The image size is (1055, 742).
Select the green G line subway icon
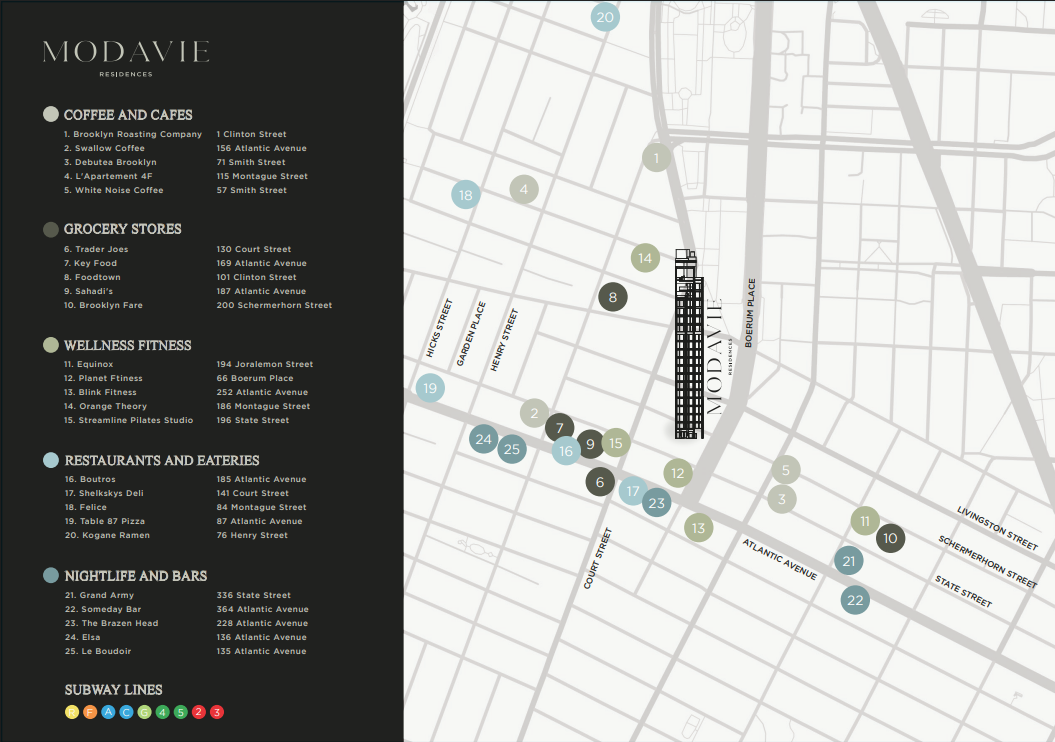146,712
